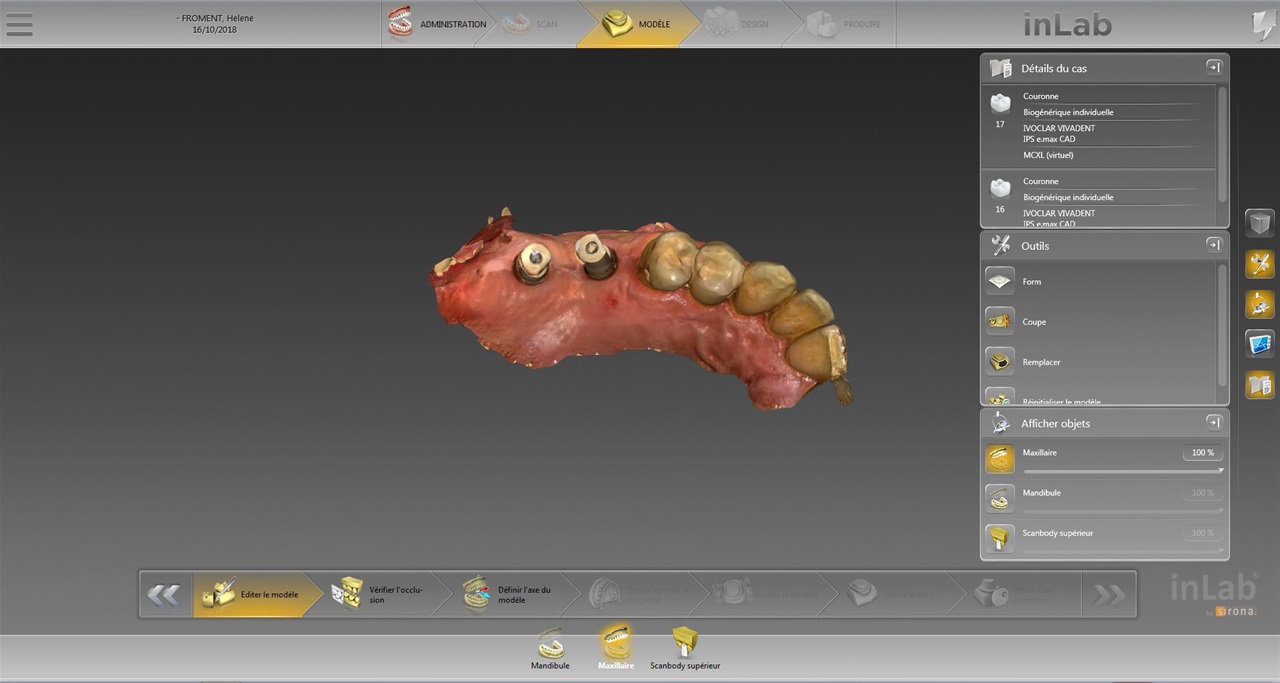This screenshot has height=683, width=1280.
Task: Open the hamburger system menu
Action: point(19,24)
